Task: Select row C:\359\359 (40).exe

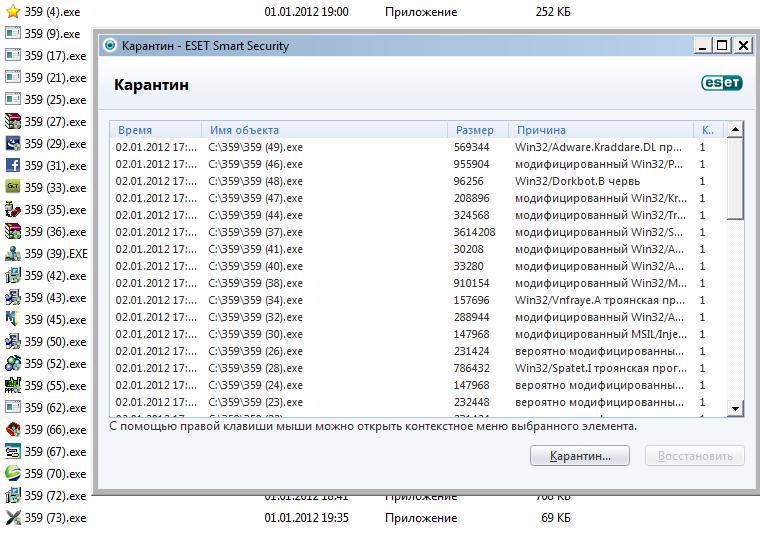Action: point(418,266)
